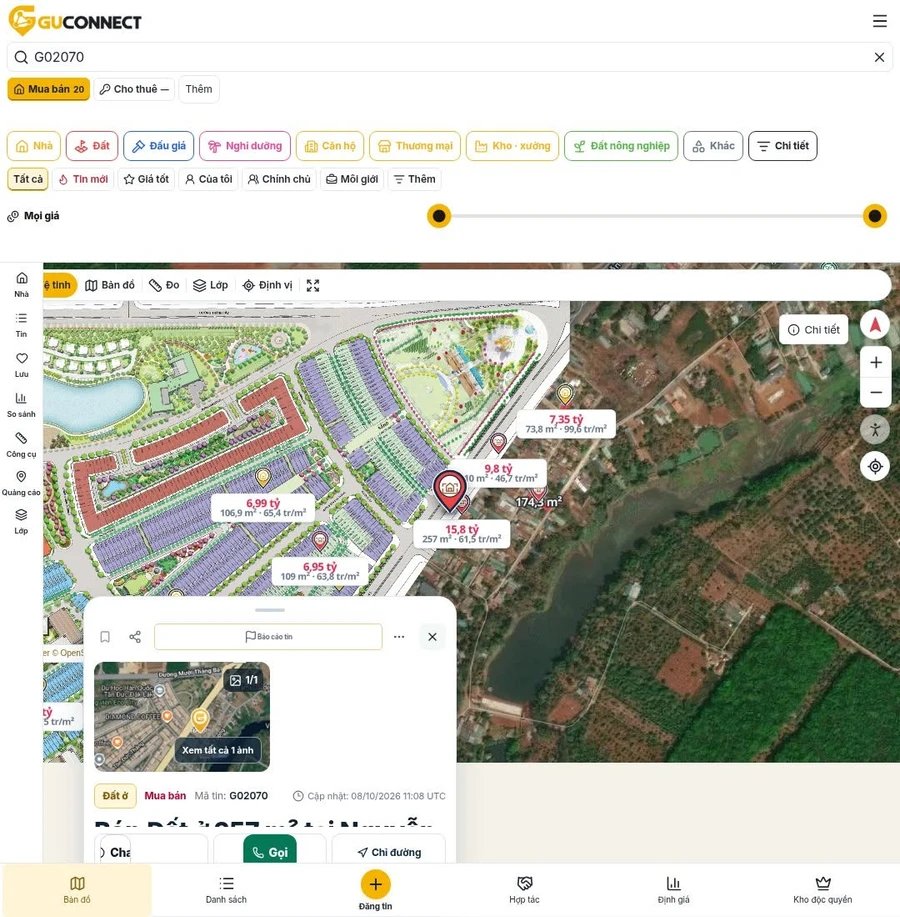Image resolution: width=900 pixels, height=917 pixels.
Task: Click the Định vị locate tool
Action: (x=267, y=285)
